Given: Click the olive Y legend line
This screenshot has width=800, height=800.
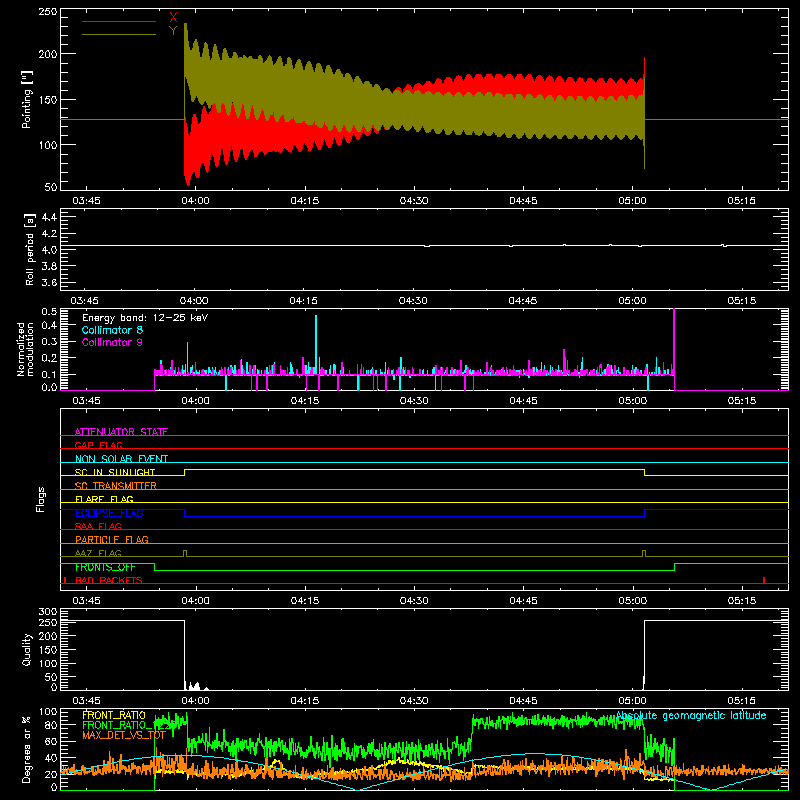Looking at the screenshot, I should click(119, 35).
